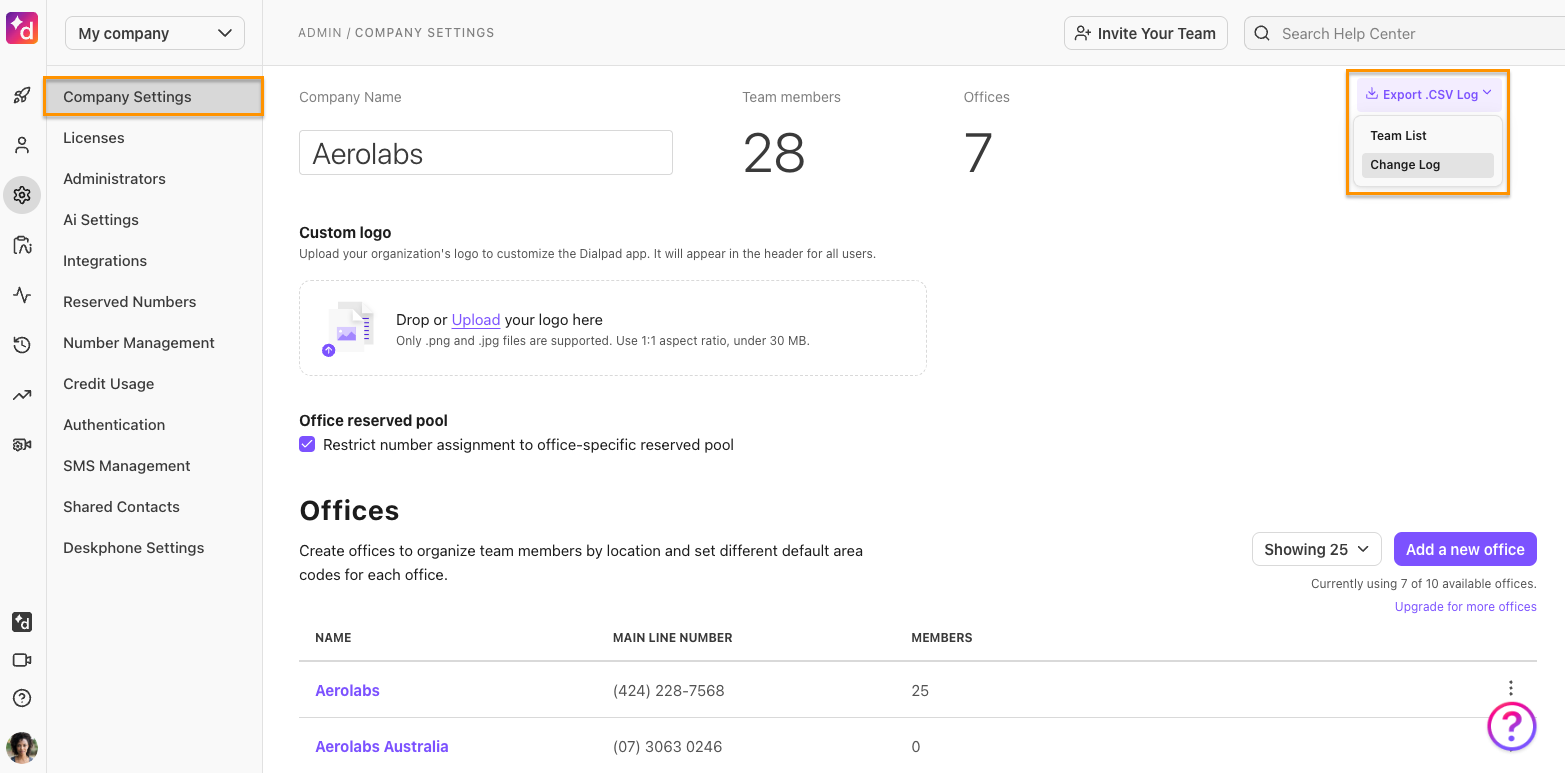1565x773 pixels.
Task: Uncheck Restrict number assignment checkbox
Action: tap(307, 444)
